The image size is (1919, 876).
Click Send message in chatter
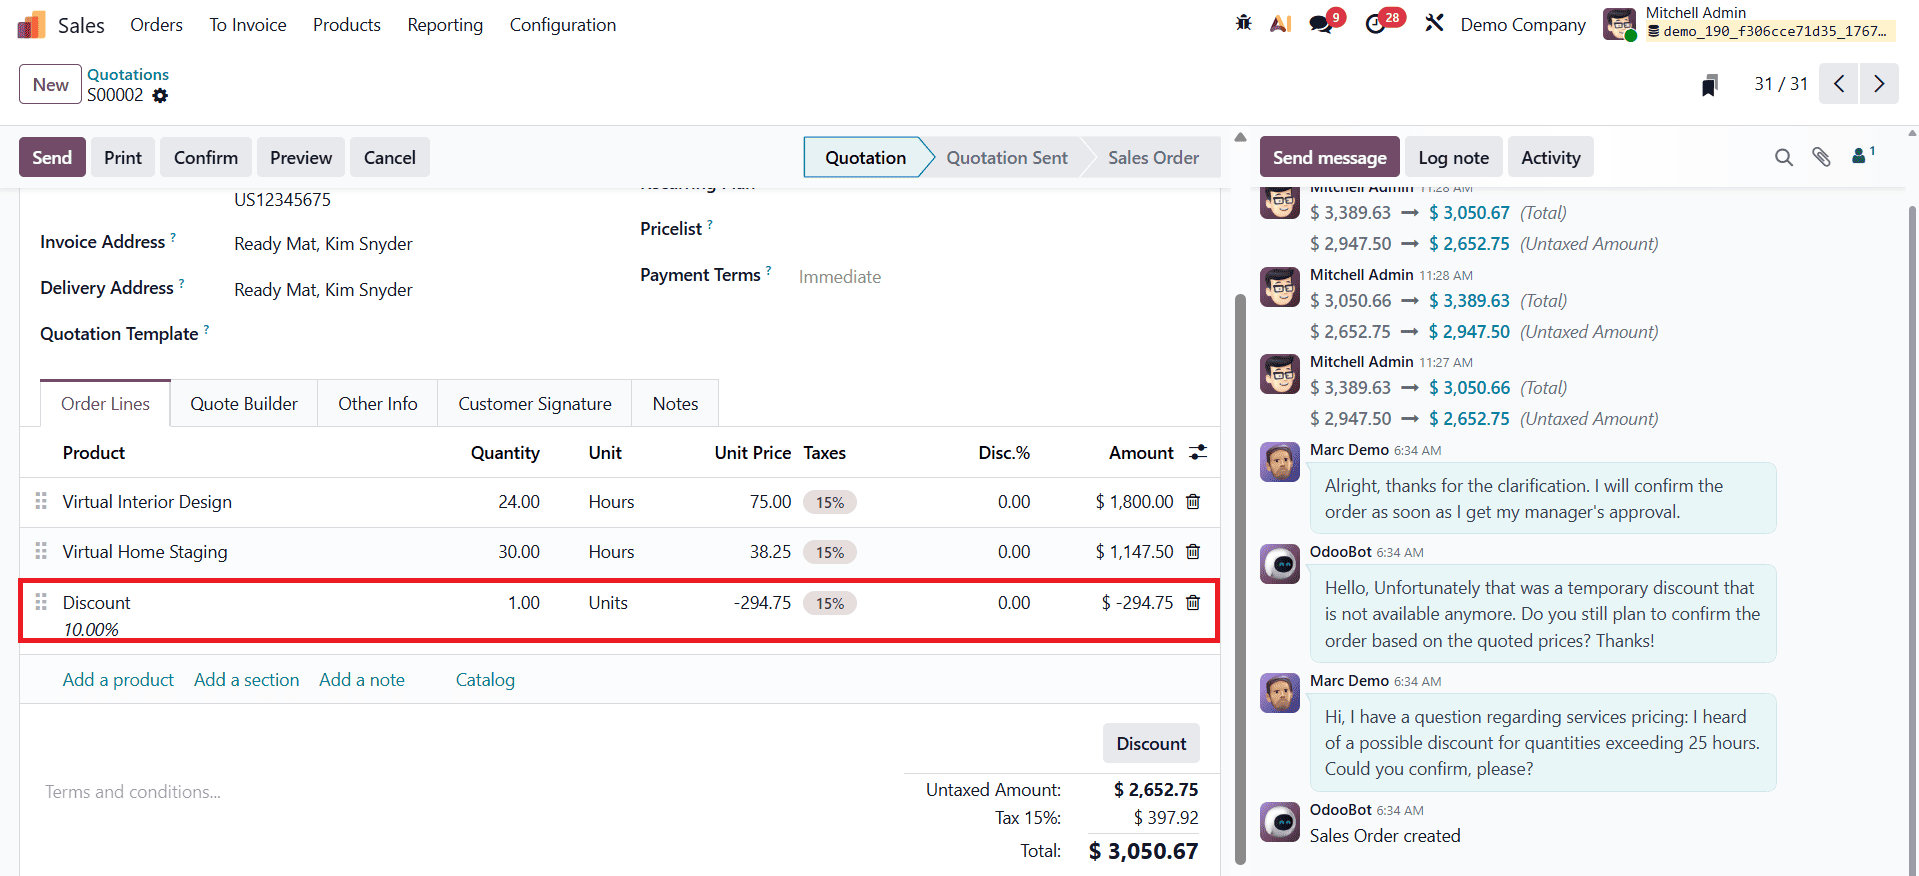coord(1329,158)
